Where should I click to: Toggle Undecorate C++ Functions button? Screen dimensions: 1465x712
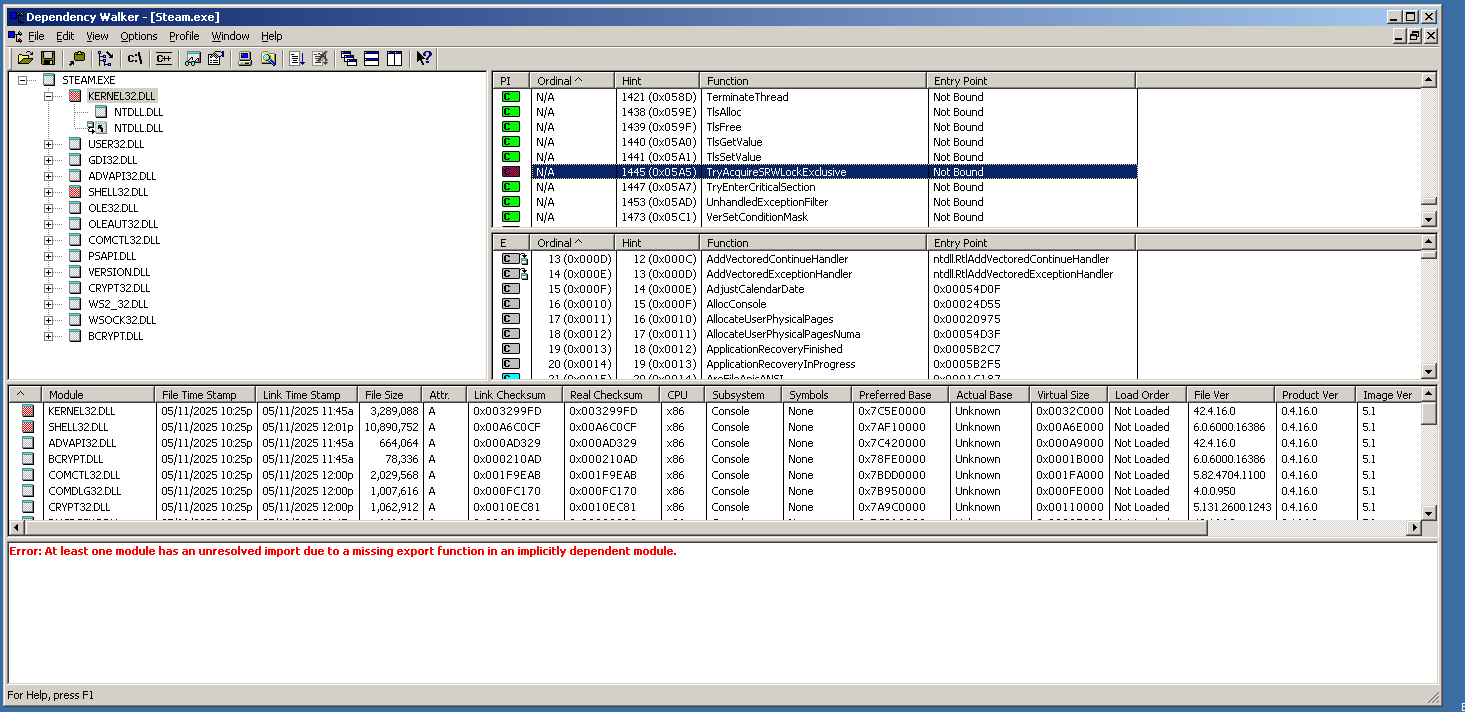coord(165,58)
